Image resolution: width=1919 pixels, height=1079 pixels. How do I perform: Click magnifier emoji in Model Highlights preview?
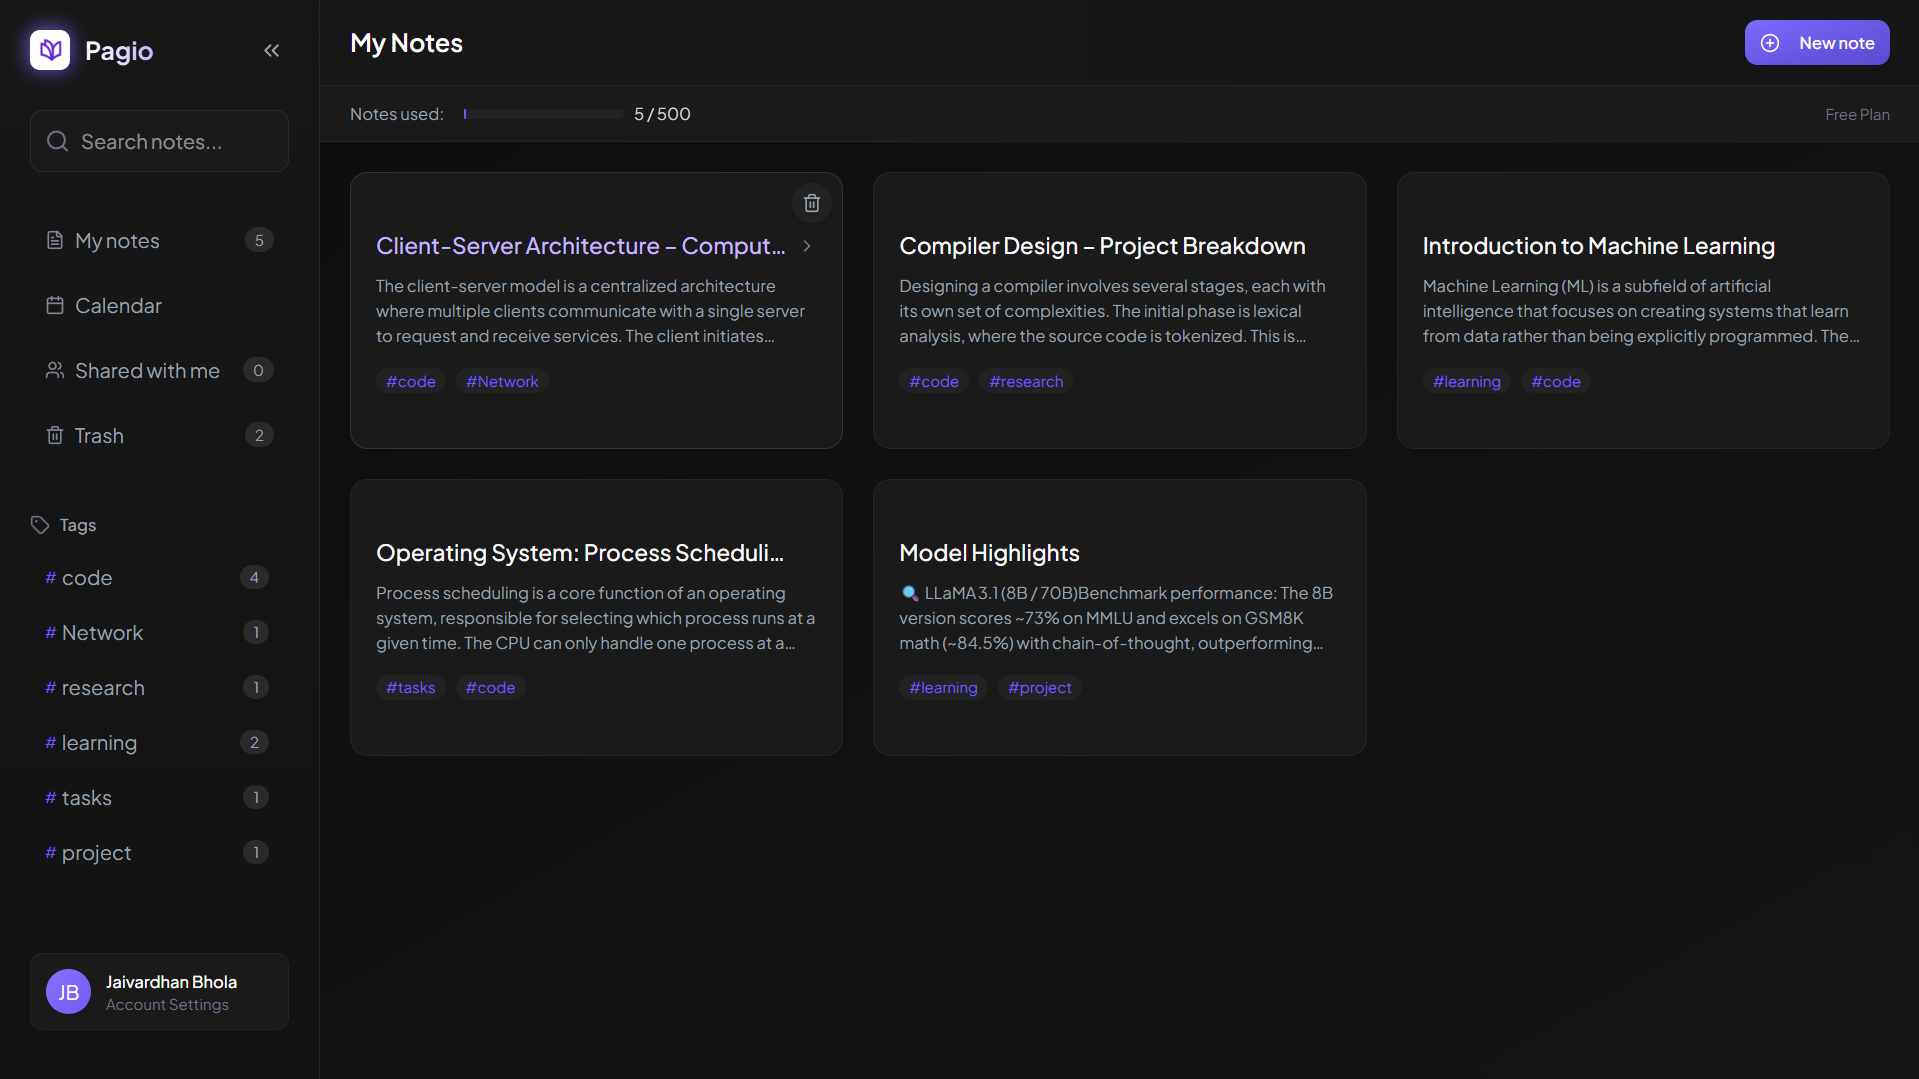pos(909,593)
